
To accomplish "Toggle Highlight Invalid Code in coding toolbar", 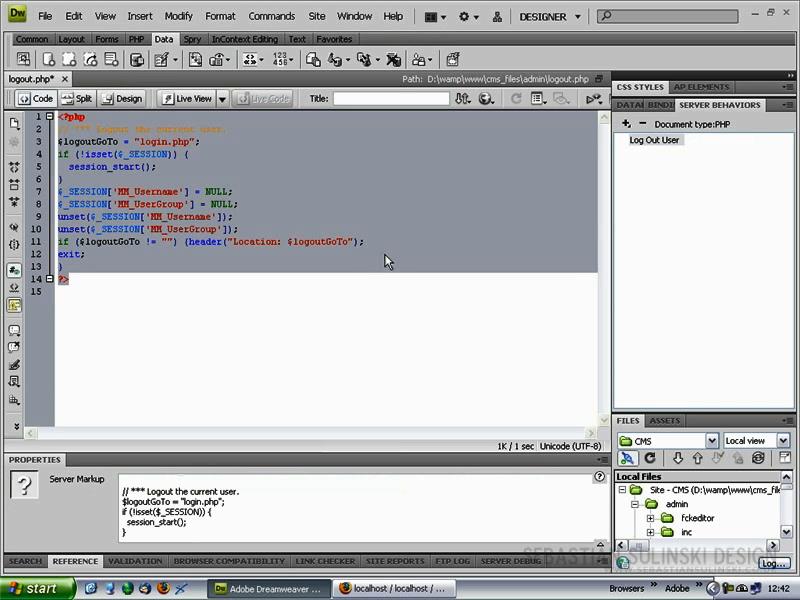I will (14, 288).
